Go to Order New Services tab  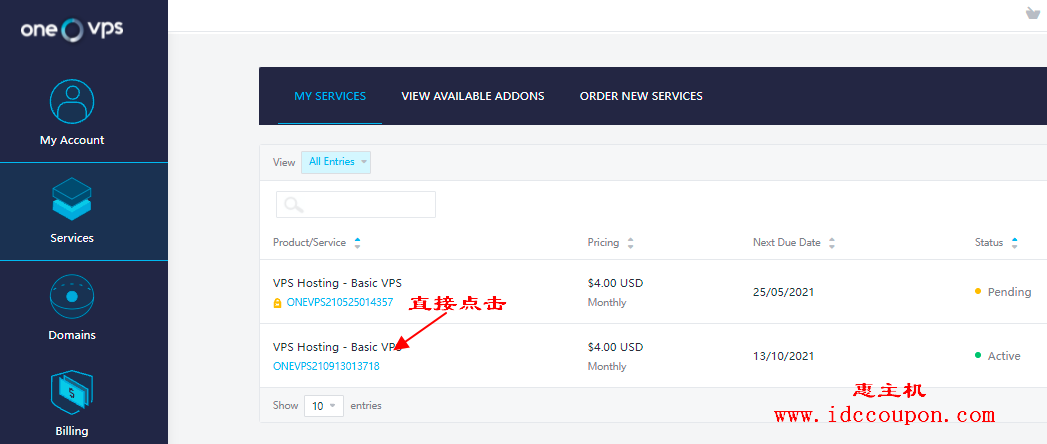pos(641,96)
